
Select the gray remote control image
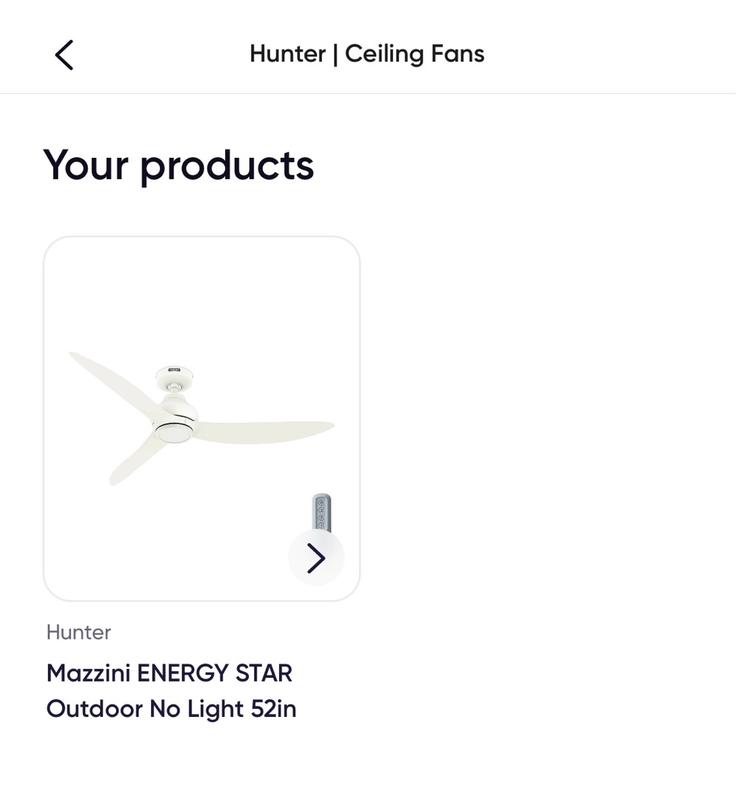pos(321,512)
